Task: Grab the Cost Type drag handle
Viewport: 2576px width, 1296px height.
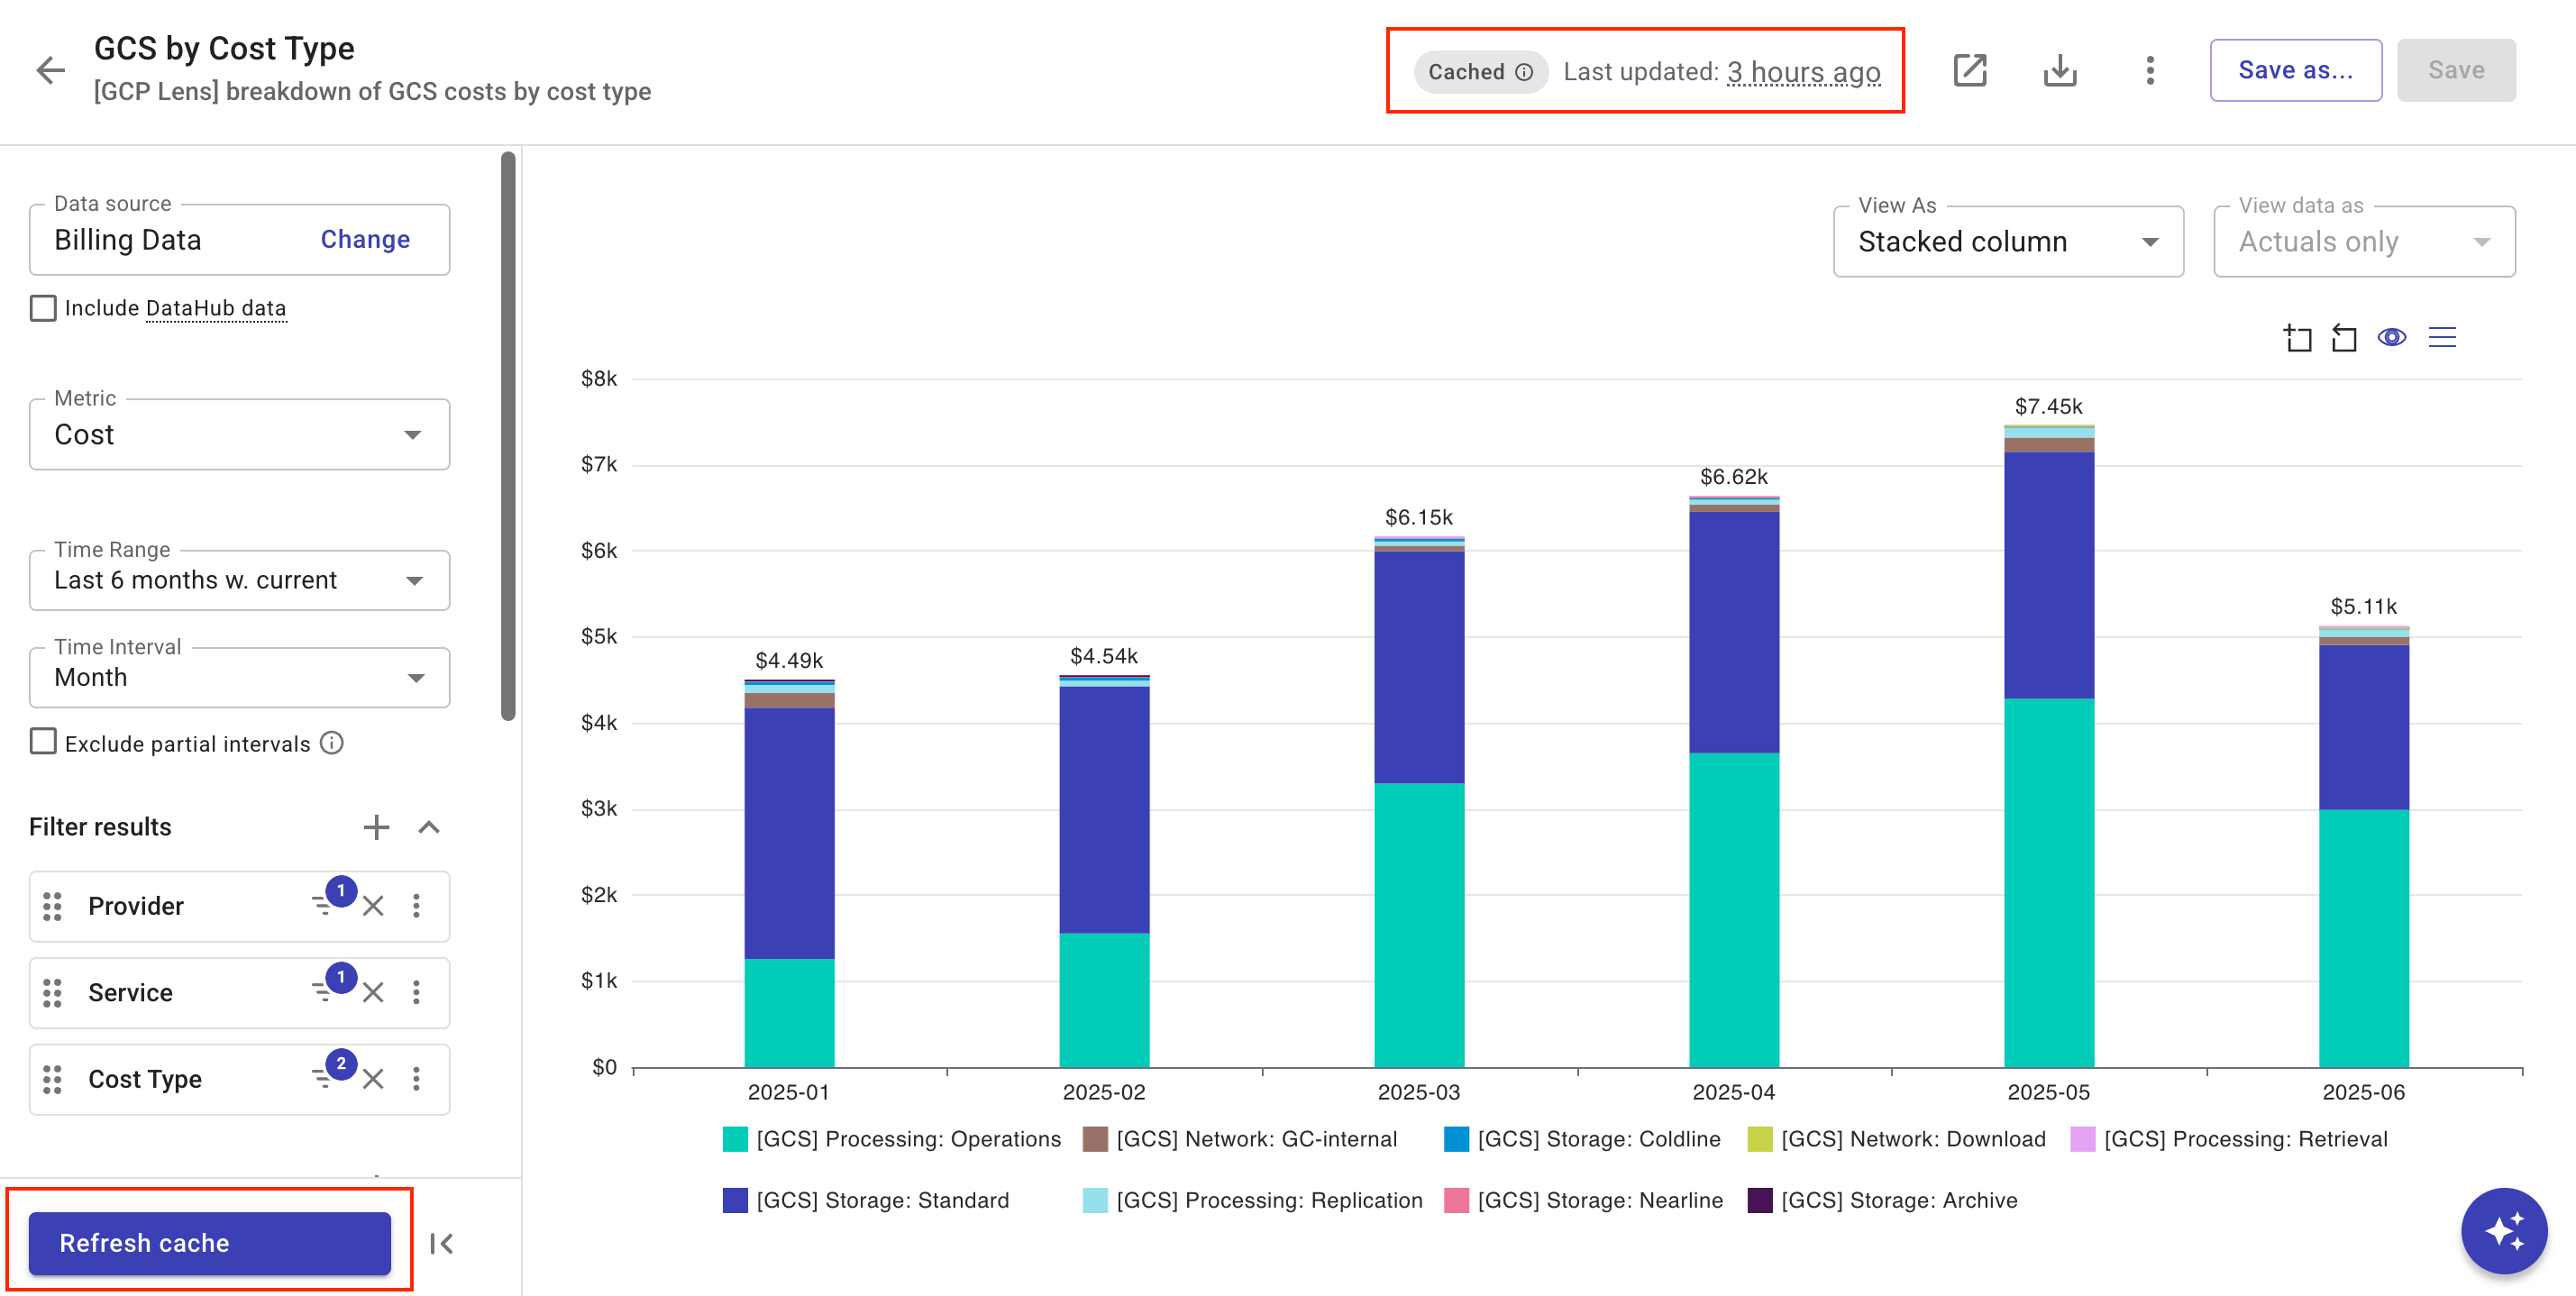Action: click(52, 1079)
